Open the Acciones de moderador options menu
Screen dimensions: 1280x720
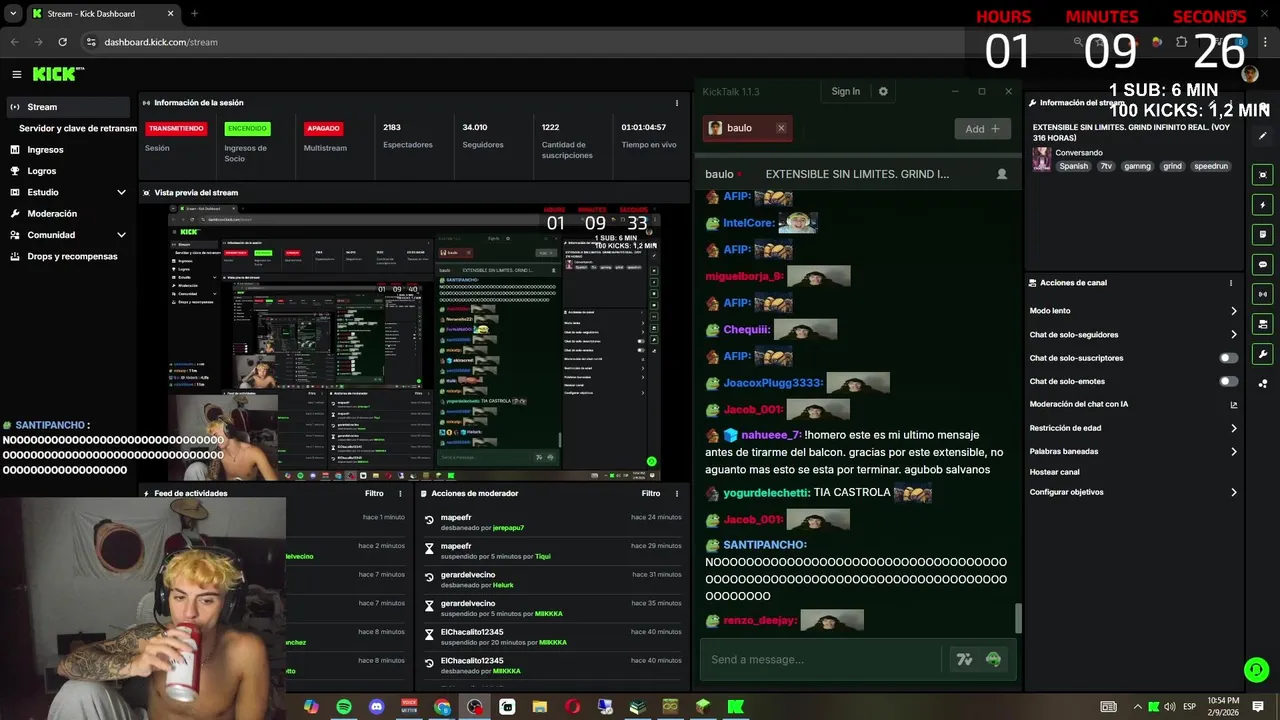pos(677,493)
